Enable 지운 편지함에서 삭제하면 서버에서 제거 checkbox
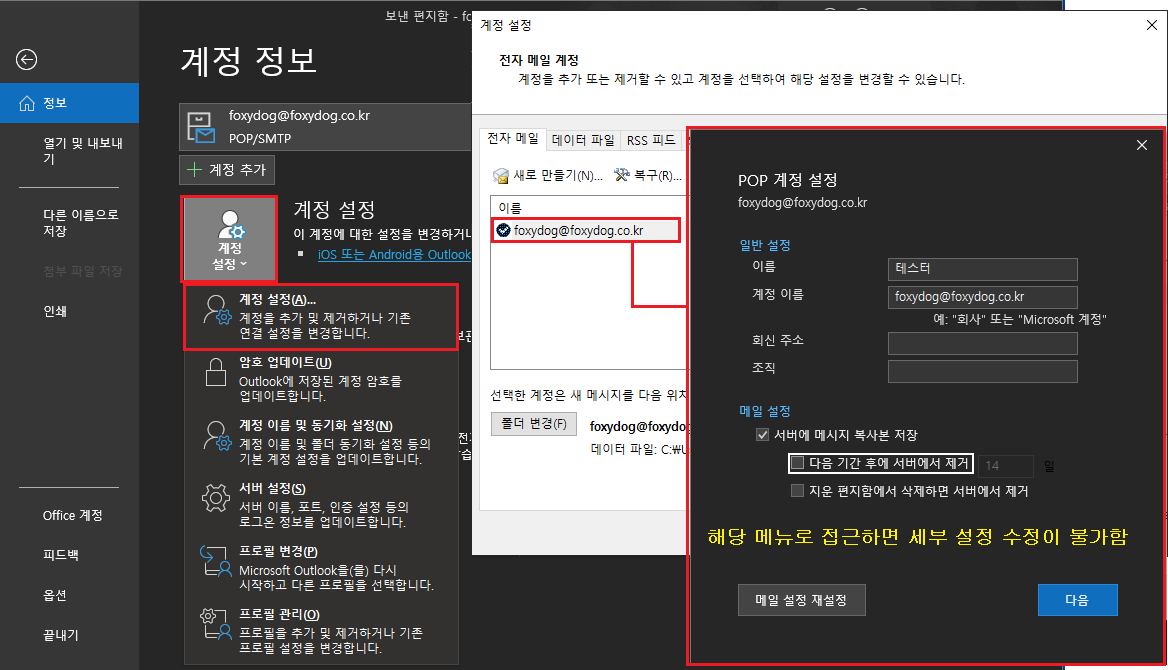The height and width of the screenshot is (670, 1168). click(797, 490)
